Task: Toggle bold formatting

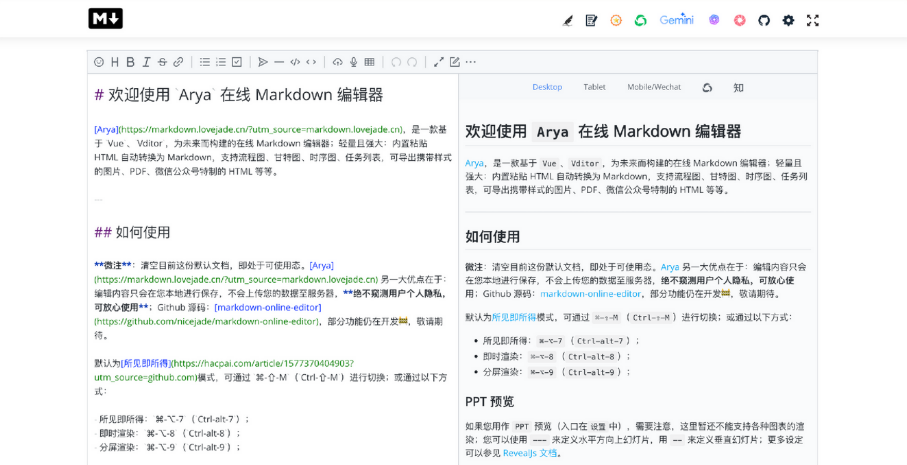Action: point(131,62)
